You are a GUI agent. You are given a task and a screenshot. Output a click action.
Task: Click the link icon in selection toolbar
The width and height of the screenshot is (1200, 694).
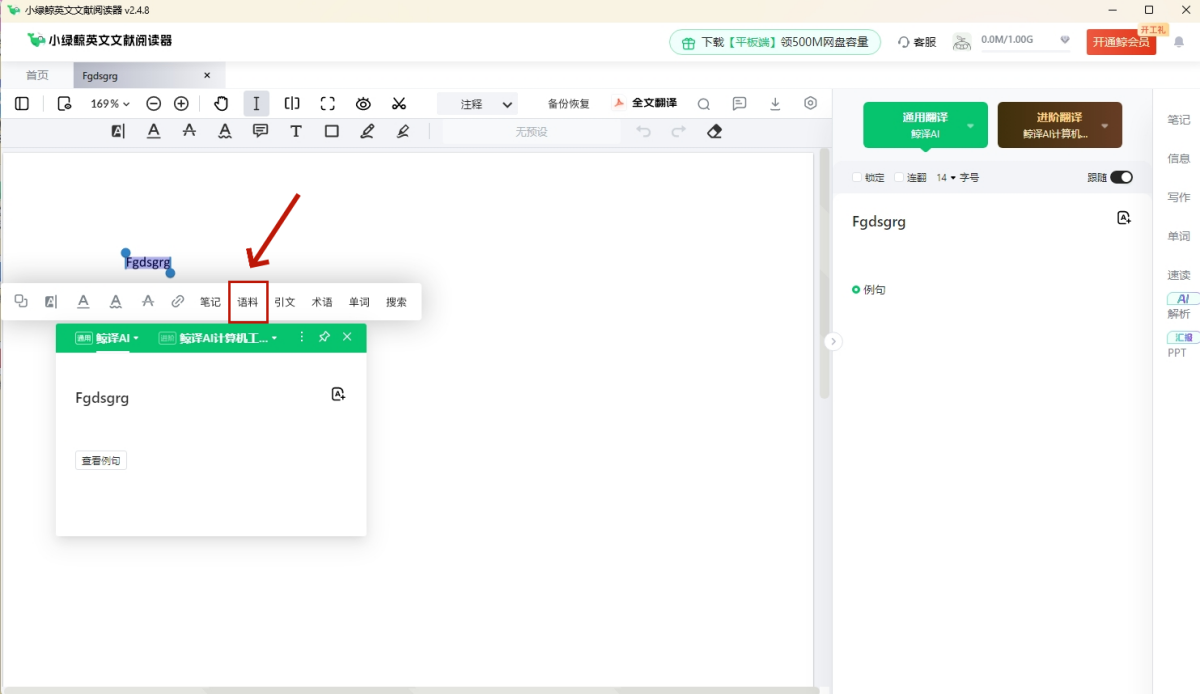click(x=178, y=301)
